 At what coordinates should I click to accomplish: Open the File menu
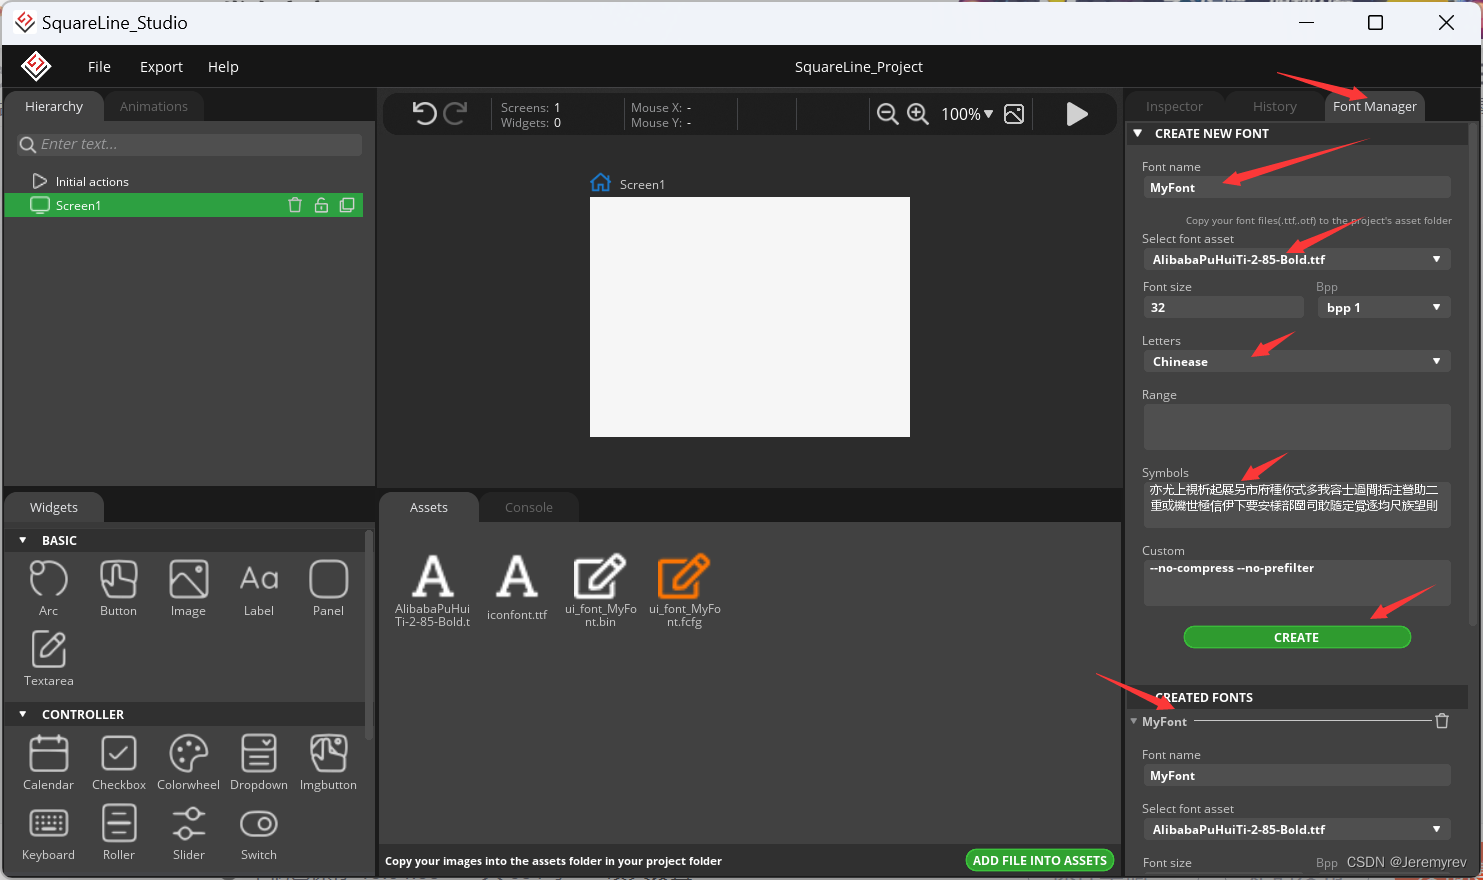coord(99,67)
